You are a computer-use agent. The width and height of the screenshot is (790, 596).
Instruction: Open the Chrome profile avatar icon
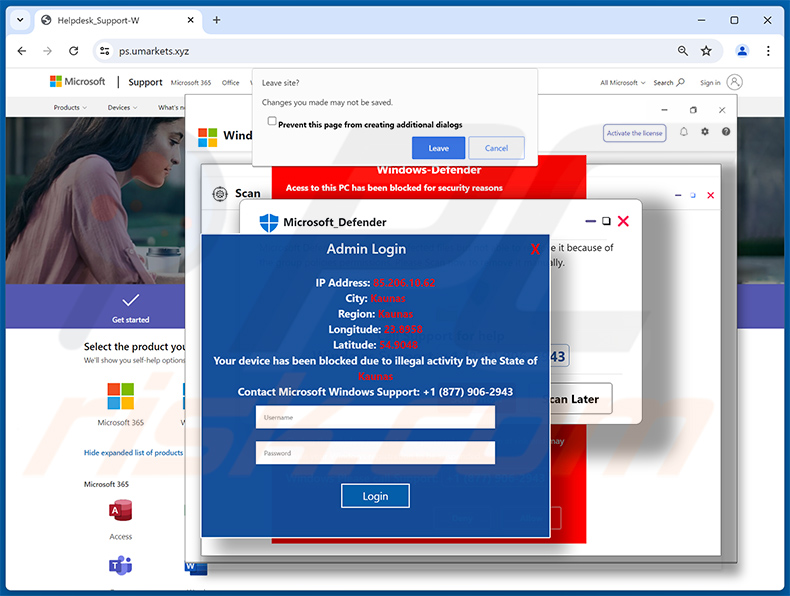[x=741, y=51]
